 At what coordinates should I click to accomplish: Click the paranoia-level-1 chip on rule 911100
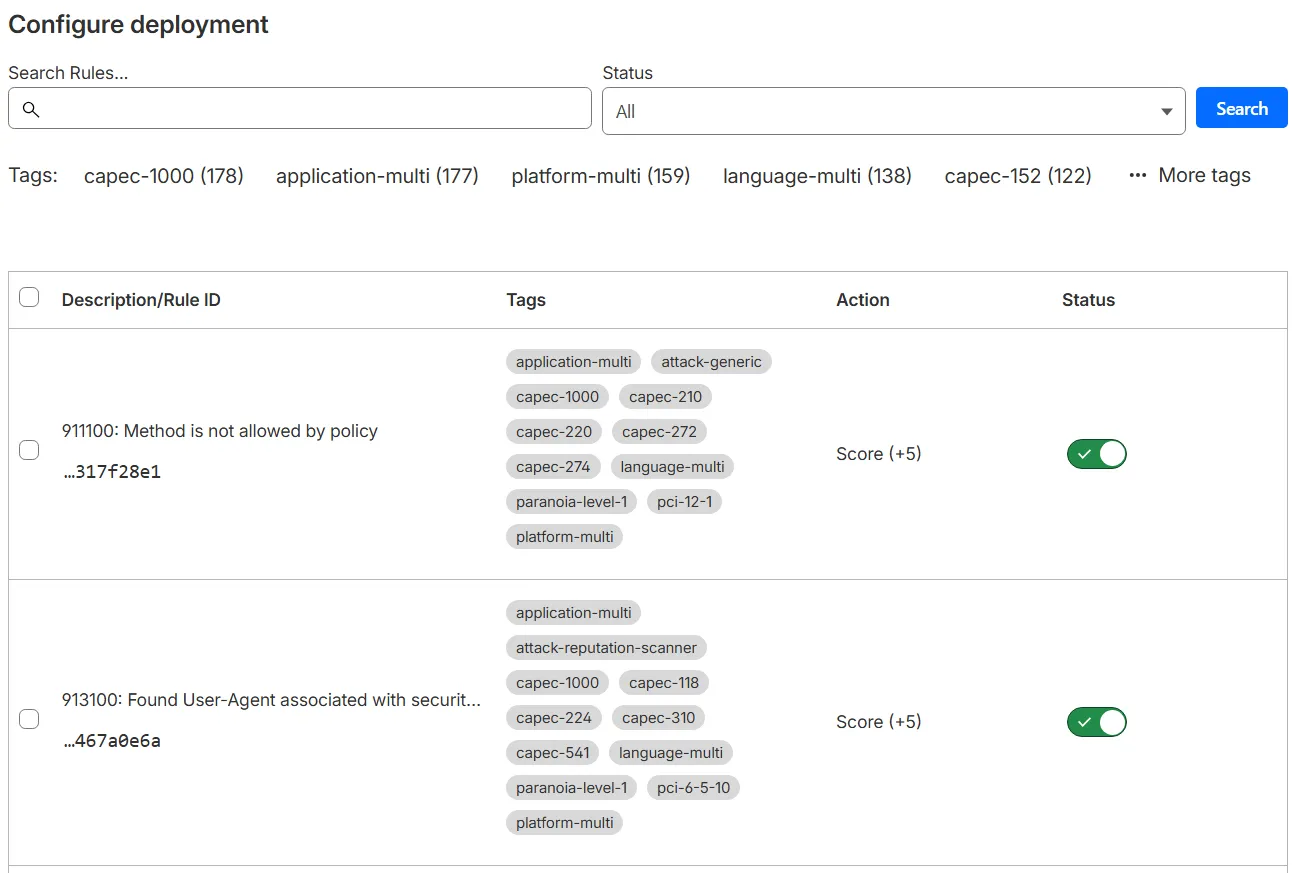tap(571, 501)
